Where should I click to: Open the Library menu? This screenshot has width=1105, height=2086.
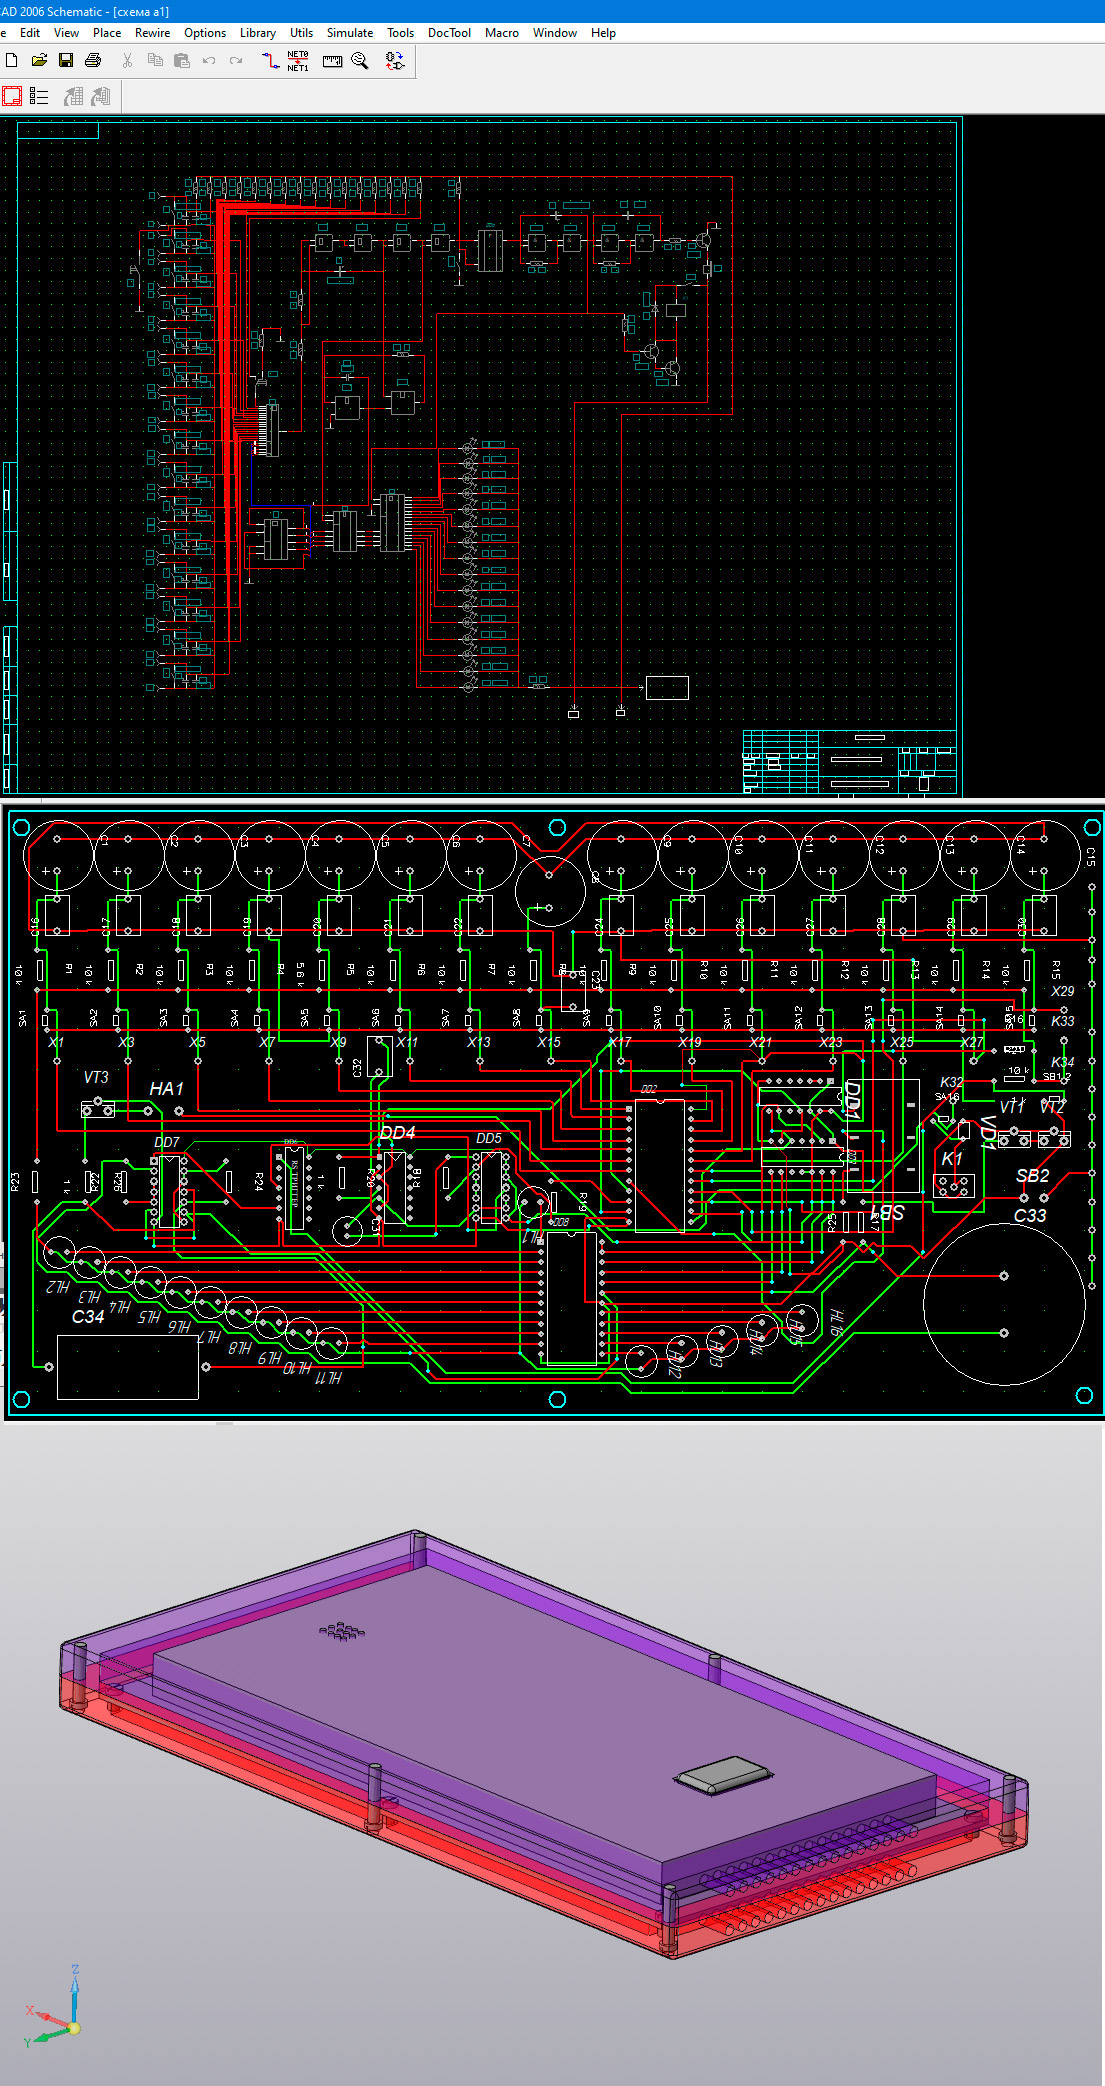(x=257, y=33)
